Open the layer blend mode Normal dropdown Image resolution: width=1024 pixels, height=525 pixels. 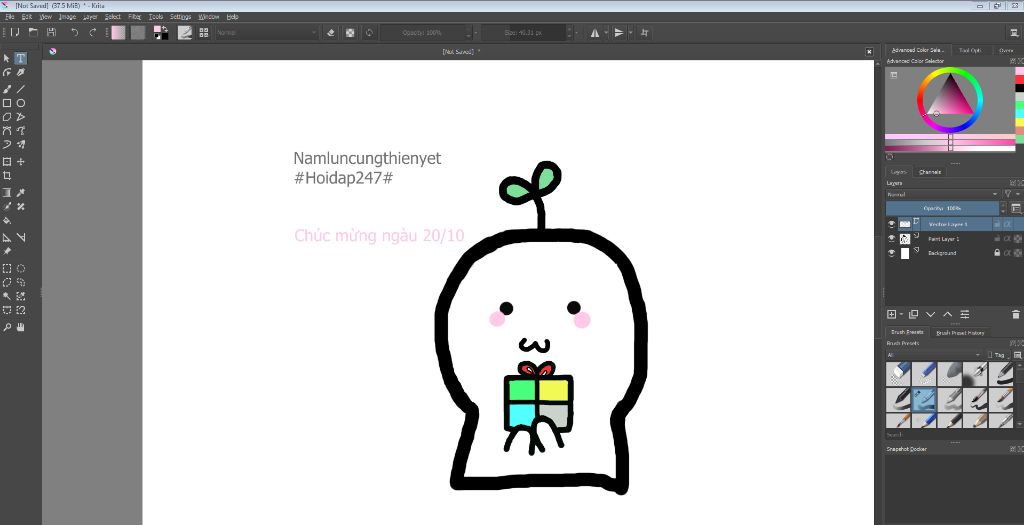coord(942,194)
